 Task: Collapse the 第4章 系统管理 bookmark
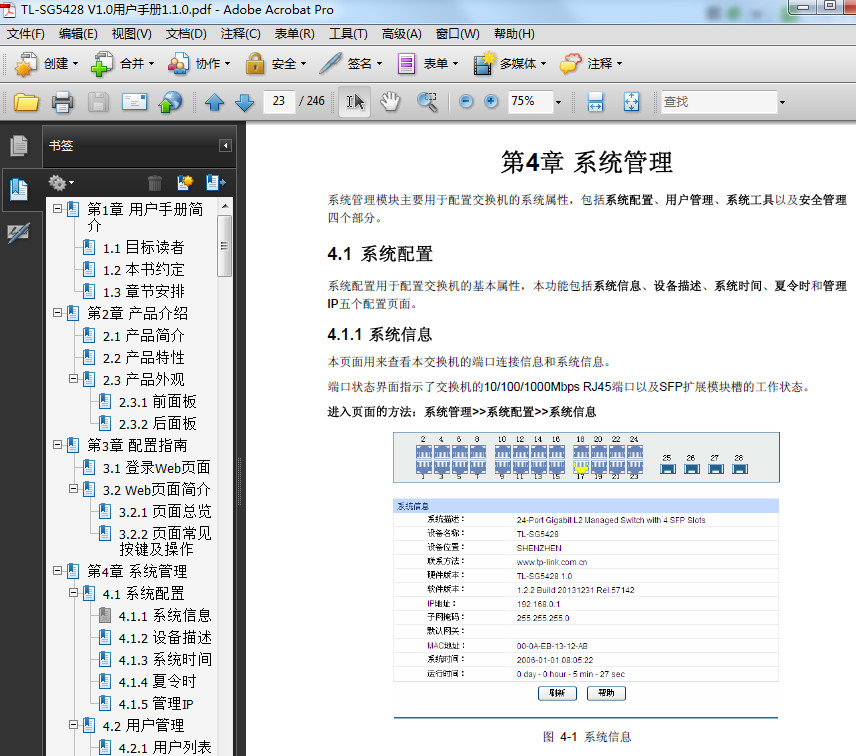click(x=57, y=570)
